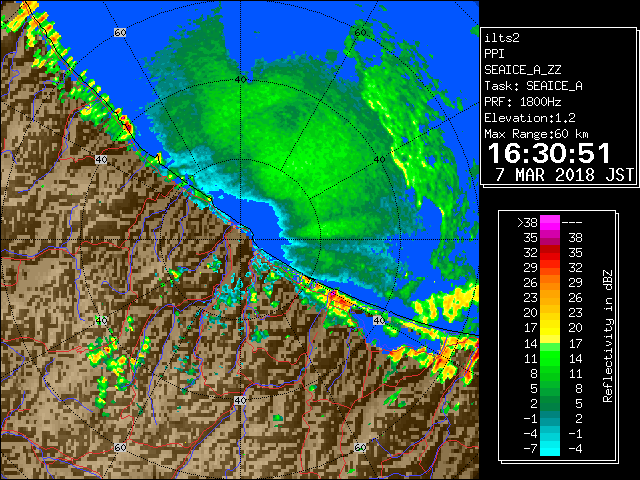
Task: Pick the cyan -7 dBZ legend swatch
Action: point(550,448)
